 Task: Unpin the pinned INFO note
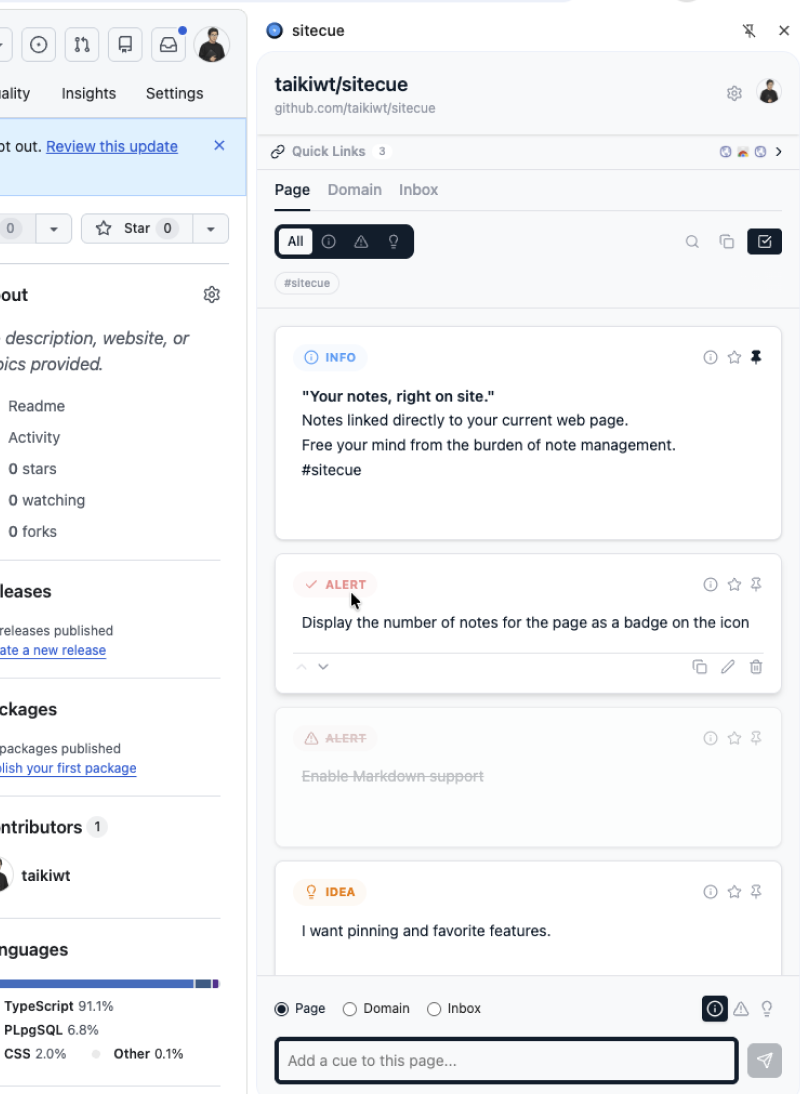click(756, 357)
